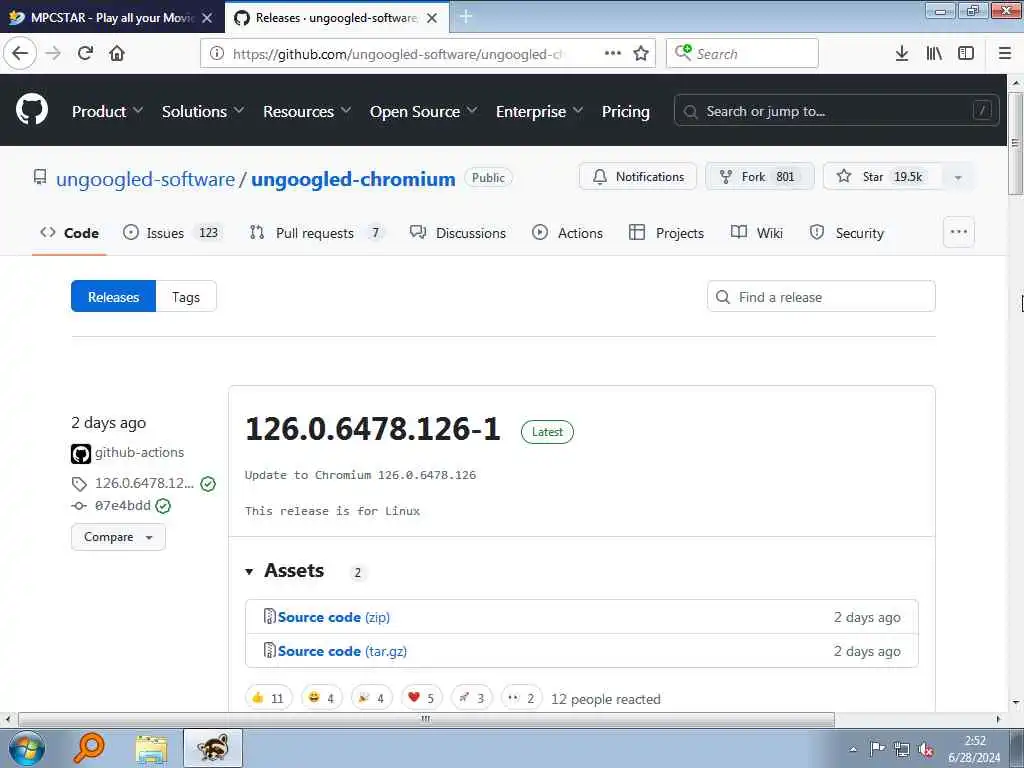Click the Find a release search box
The height and width of the screenshot is (768, 1024).
click(822, 296)
